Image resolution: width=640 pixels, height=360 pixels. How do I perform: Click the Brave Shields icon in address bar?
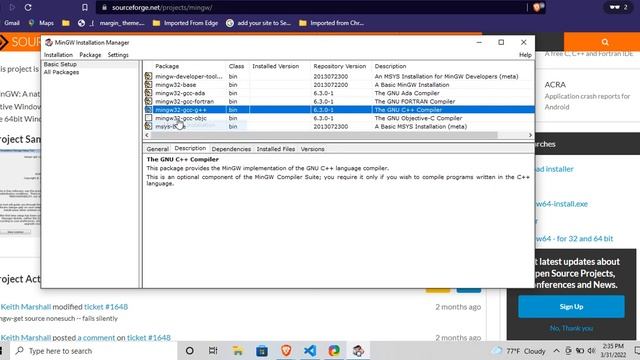pos(537,7)
